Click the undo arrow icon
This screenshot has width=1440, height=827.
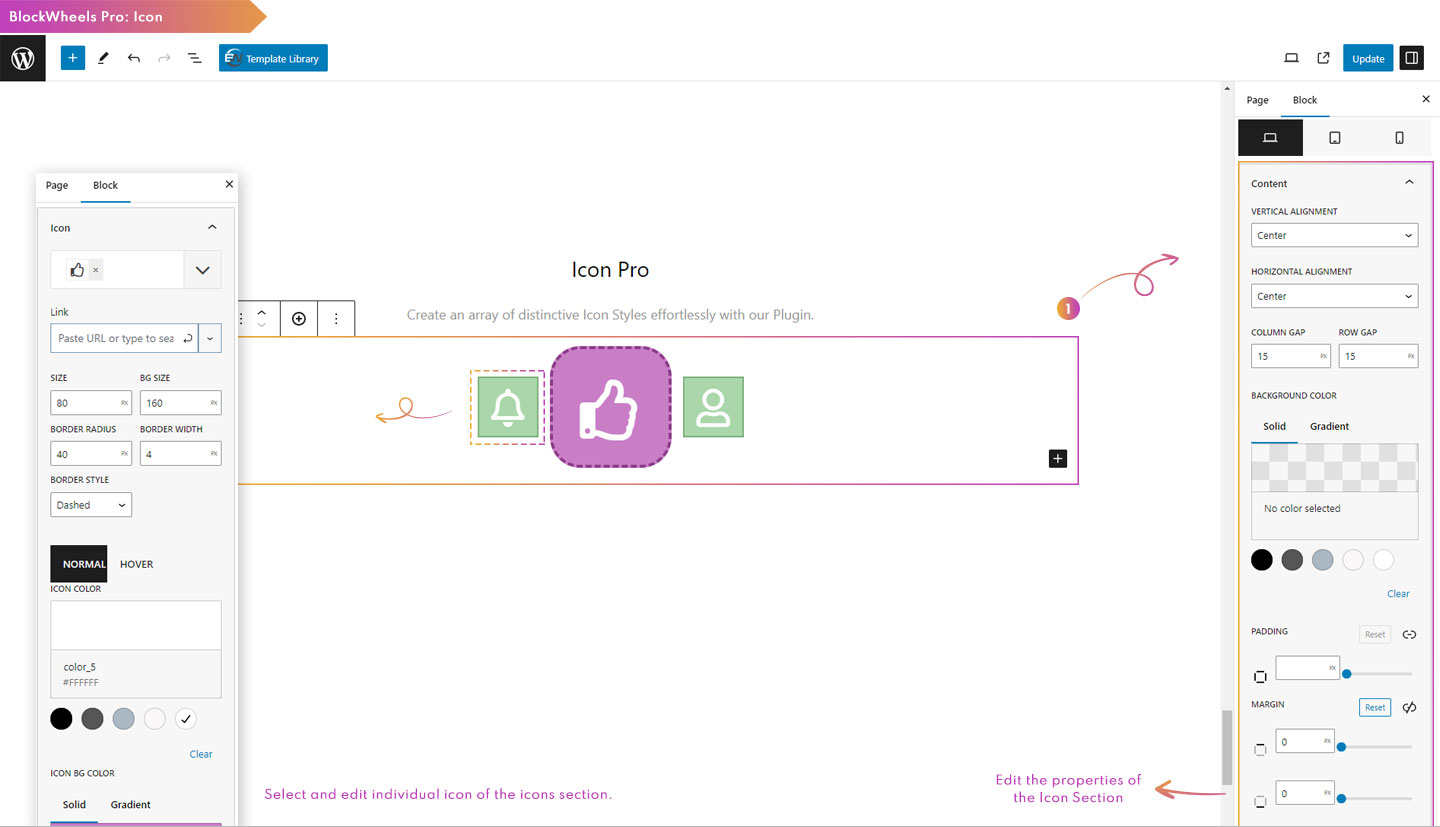[134, 58]
